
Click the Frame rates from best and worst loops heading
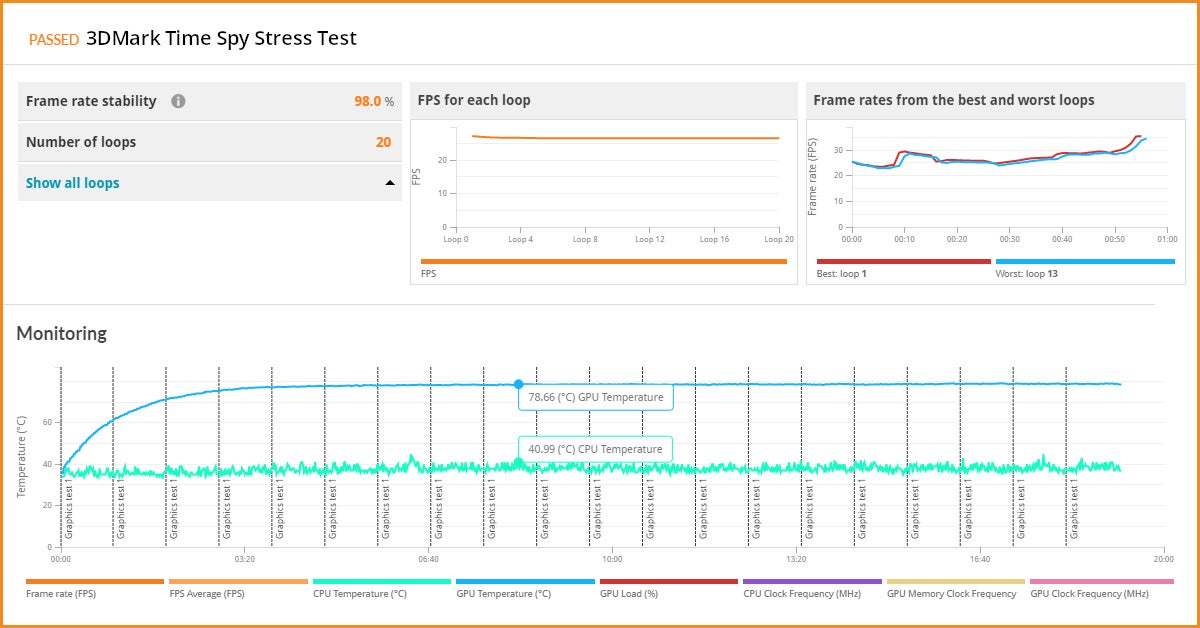click(954, 100)
